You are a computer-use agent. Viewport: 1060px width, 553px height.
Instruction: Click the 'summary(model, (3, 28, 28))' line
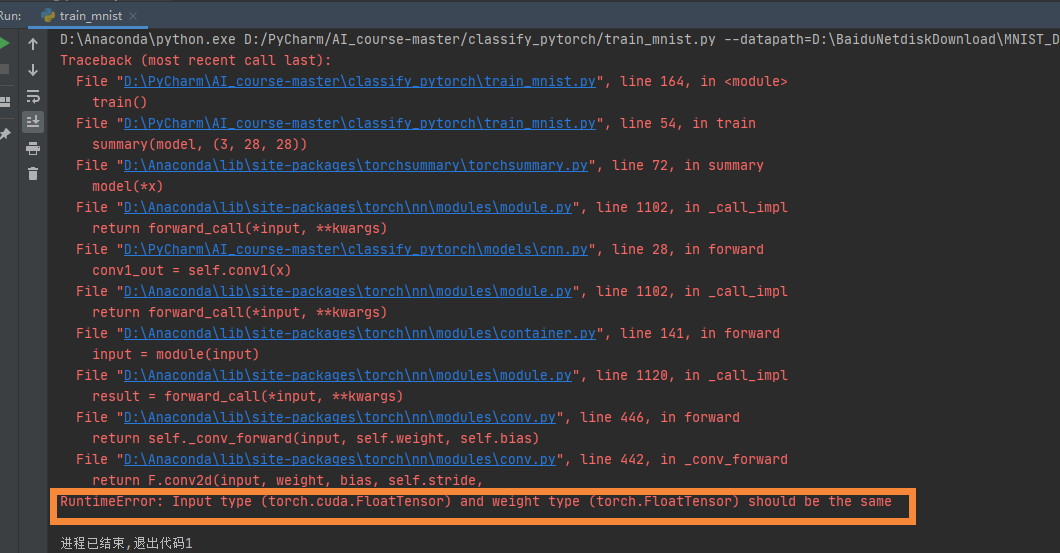tap(199, 144)
